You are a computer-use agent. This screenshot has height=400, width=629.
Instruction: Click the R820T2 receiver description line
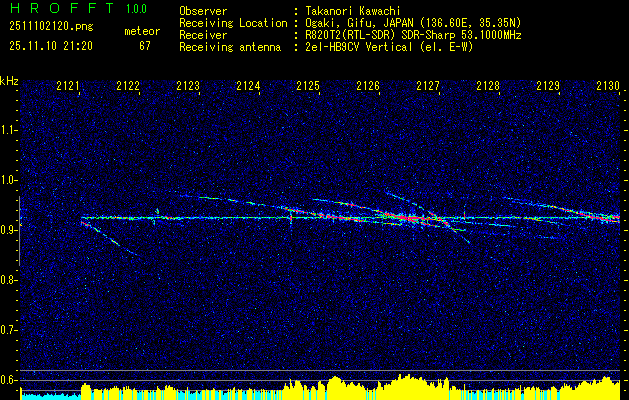coord(414,35)
